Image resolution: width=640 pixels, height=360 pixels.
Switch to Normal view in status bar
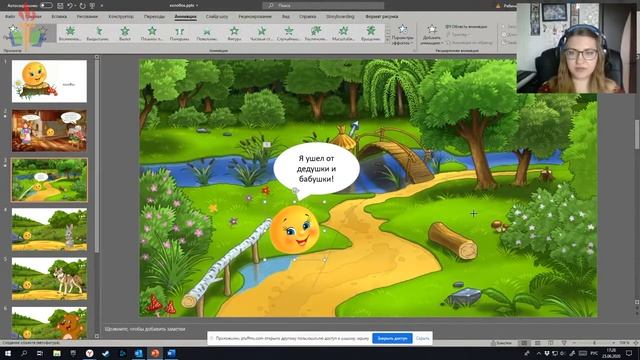(524, 343)
